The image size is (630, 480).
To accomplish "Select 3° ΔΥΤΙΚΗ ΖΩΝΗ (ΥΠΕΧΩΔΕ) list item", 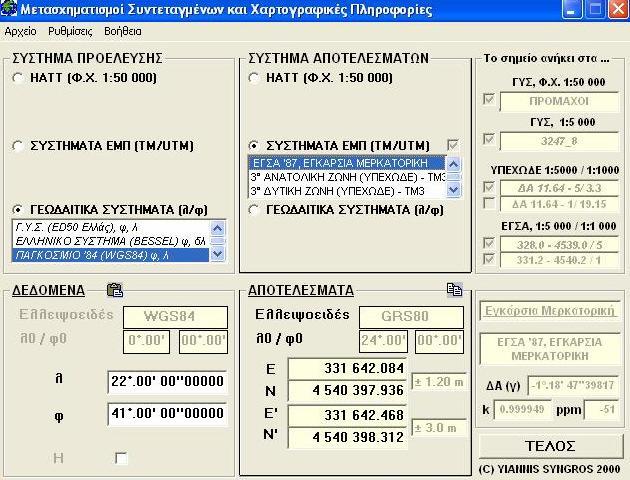I will [347, 191].
